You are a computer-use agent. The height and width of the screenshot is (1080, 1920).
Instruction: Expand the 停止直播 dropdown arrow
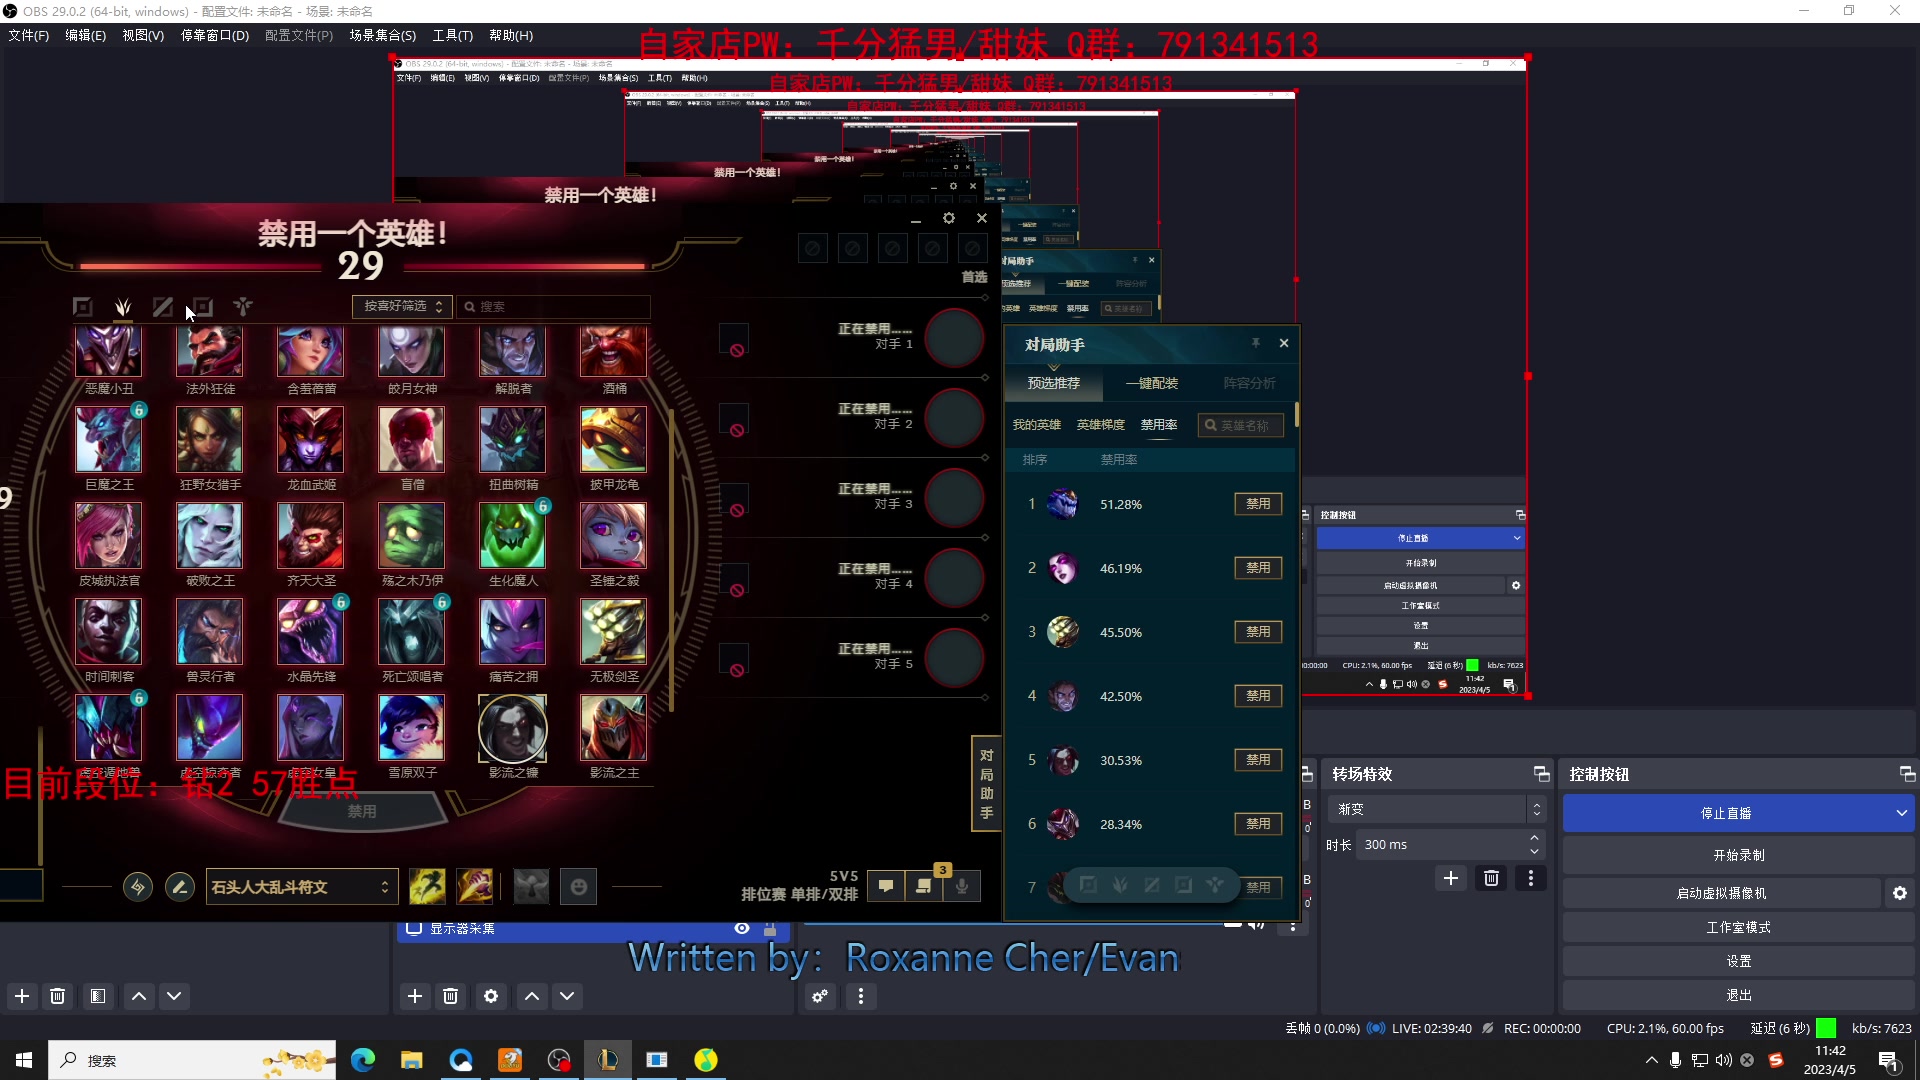[1901, 813]
